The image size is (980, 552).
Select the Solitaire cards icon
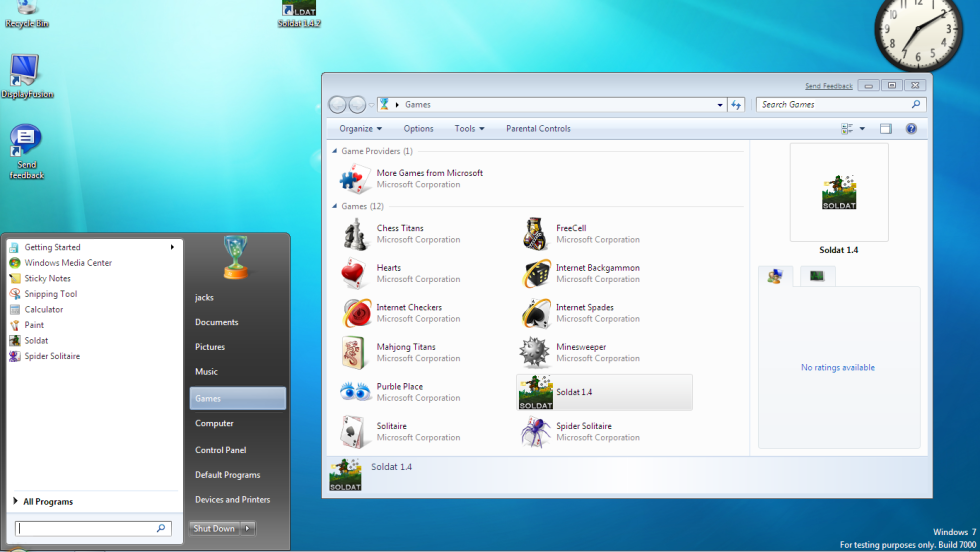coord(354,431)
